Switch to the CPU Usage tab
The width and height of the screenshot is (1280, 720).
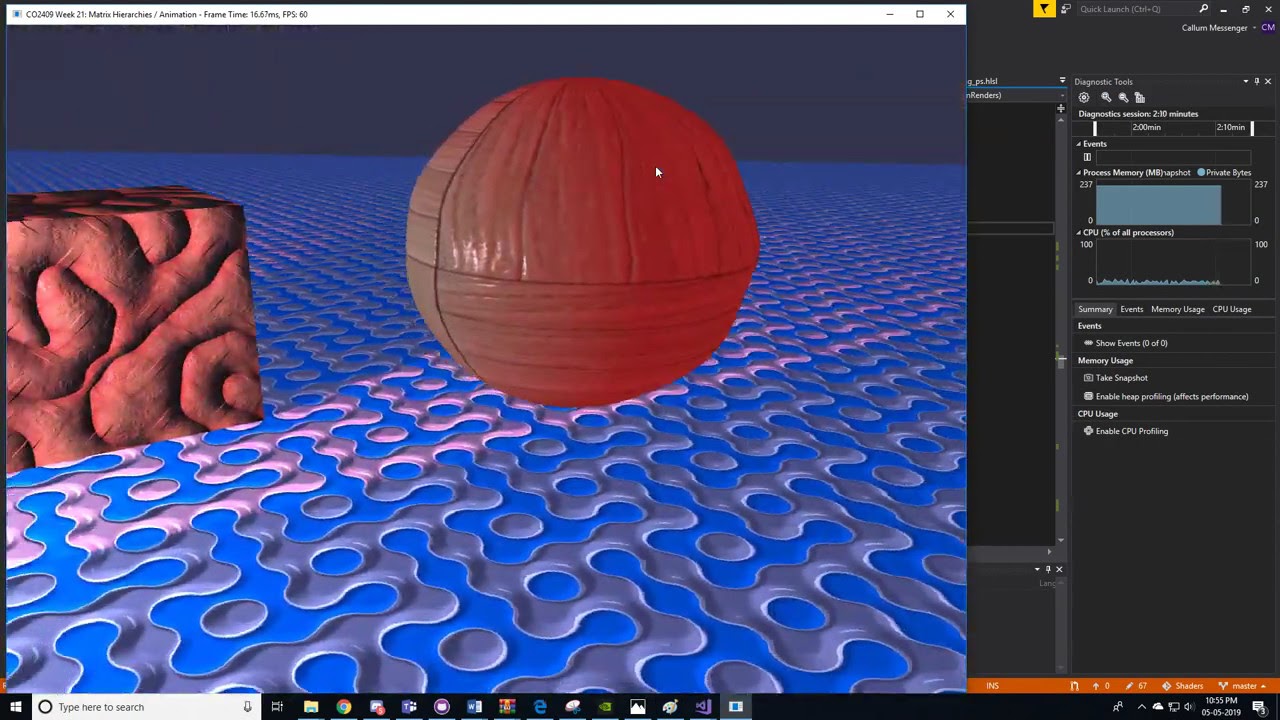pos(1232,309)
